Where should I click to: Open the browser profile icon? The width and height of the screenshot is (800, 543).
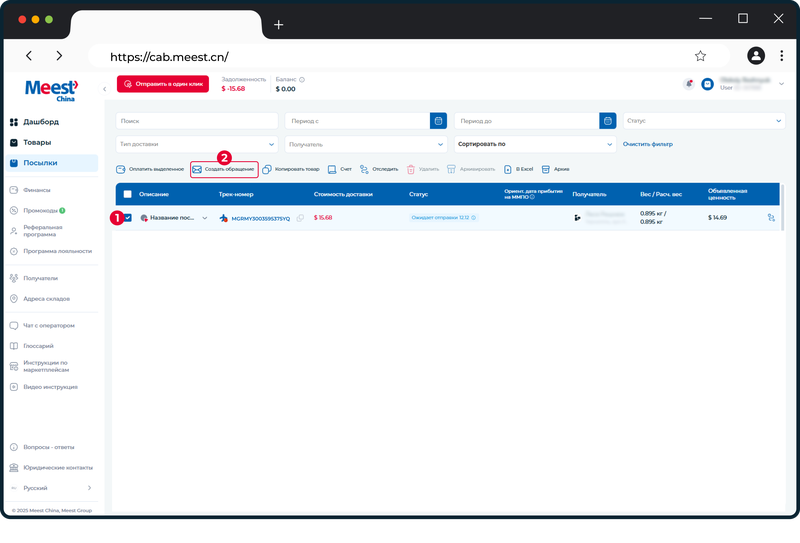click(x=756, y=56)
